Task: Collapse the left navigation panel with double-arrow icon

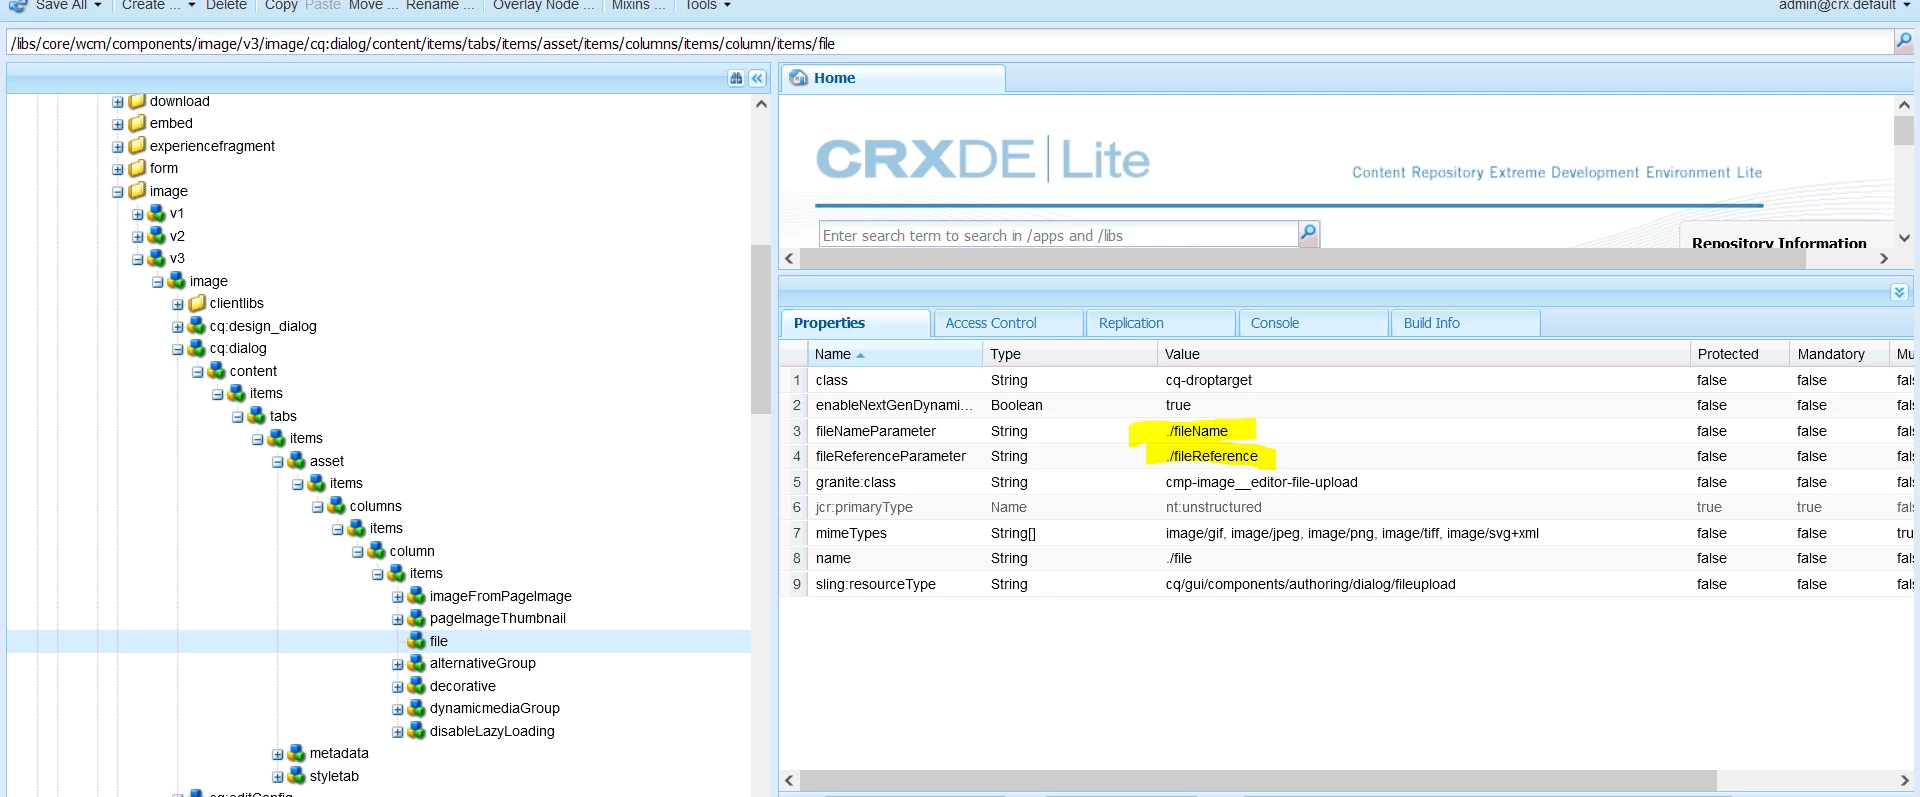Action: click(x=757, y=78)
